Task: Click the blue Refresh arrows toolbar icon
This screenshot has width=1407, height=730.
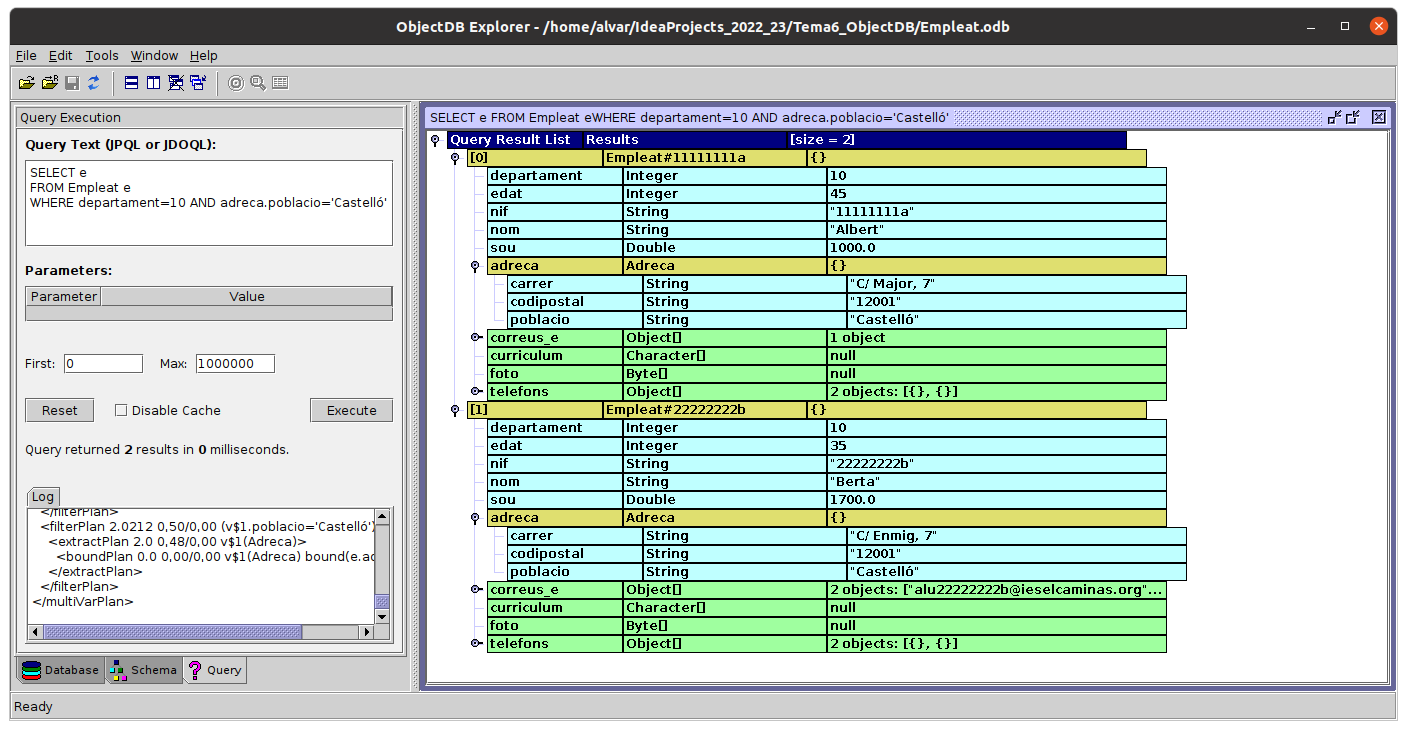Action: (94, 83)
